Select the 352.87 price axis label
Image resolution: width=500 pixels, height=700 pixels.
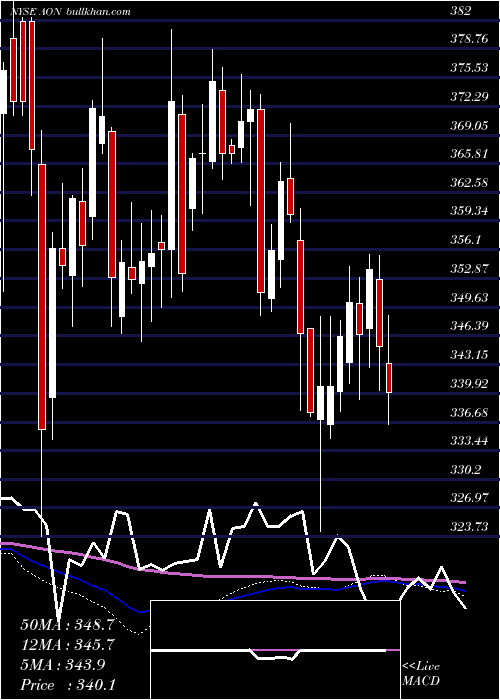(469, 269)
